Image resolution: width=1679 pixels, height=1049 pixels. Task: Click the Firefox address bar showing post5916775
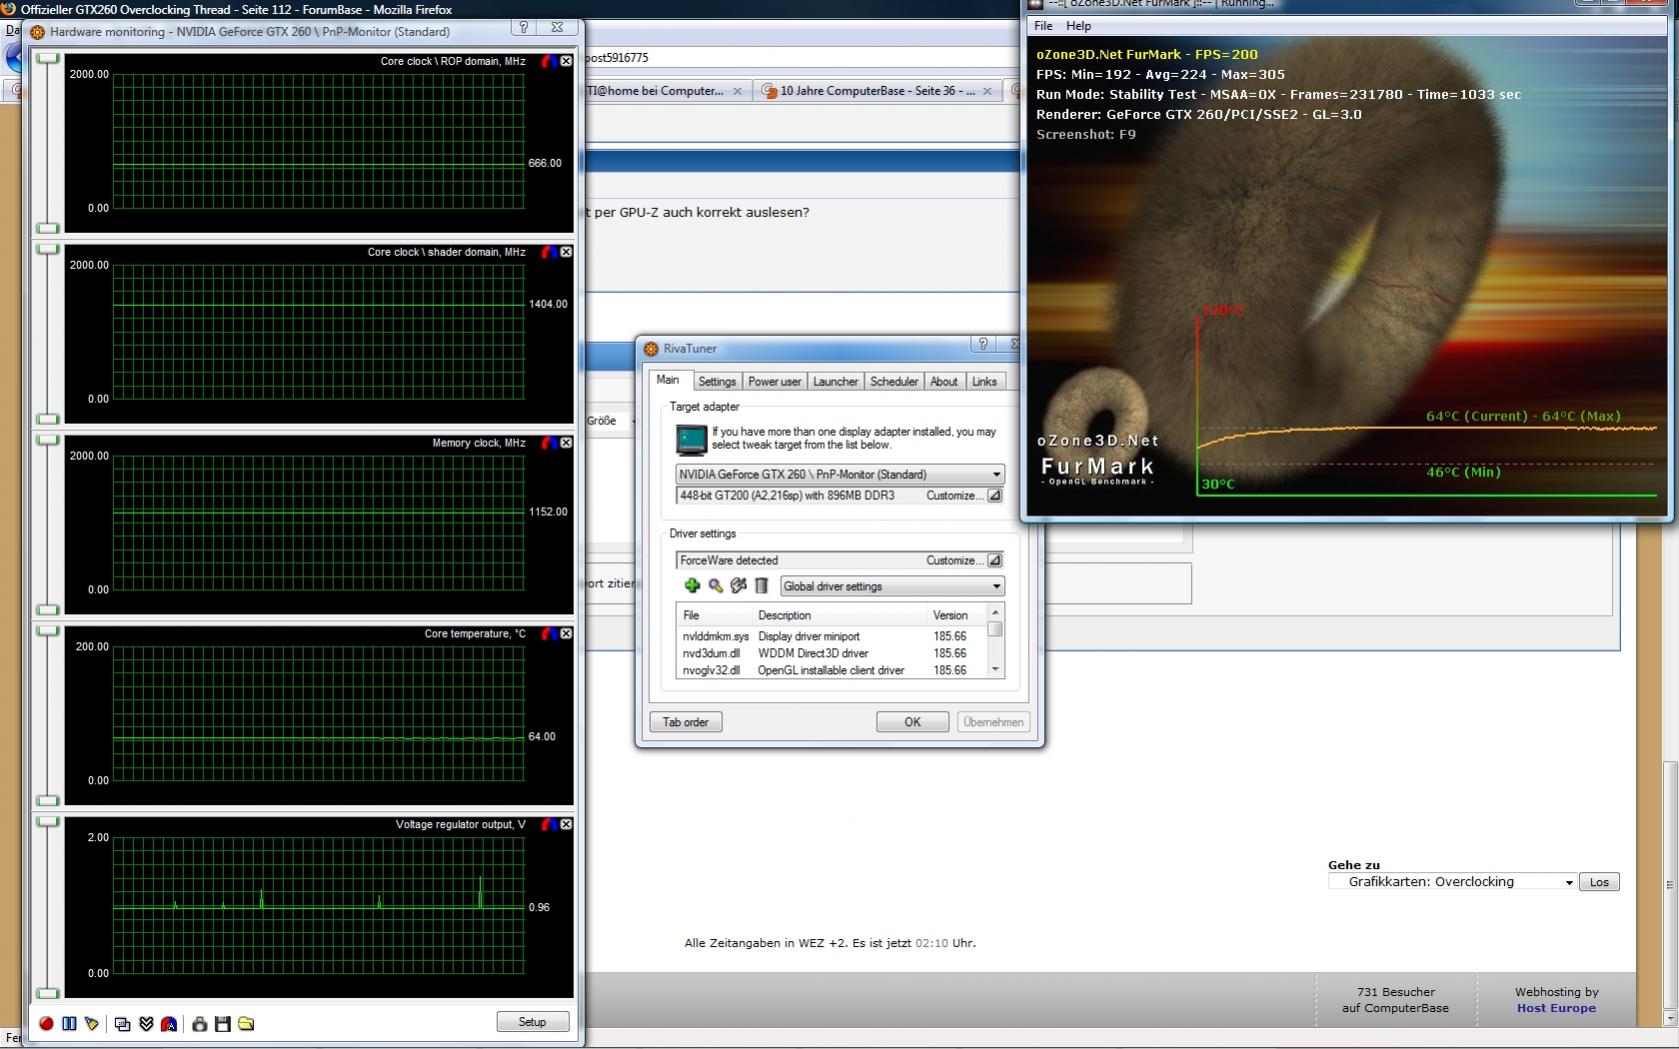[800, 58]
